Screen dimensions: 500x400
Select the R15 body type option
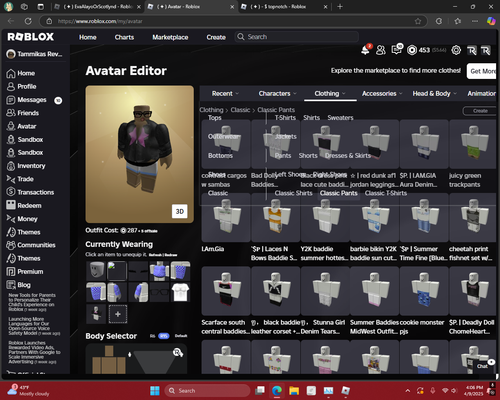point(164,336)
